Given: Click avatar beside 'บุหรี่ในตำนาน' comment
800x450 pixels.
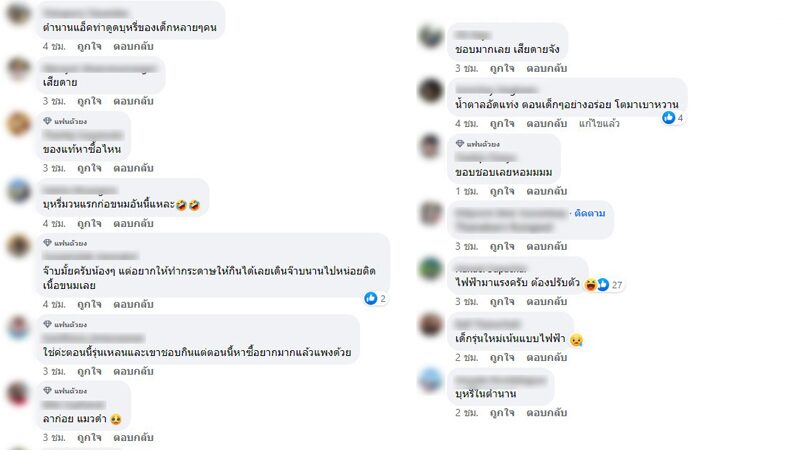Looking at the screenshot, I should [431, 380].
